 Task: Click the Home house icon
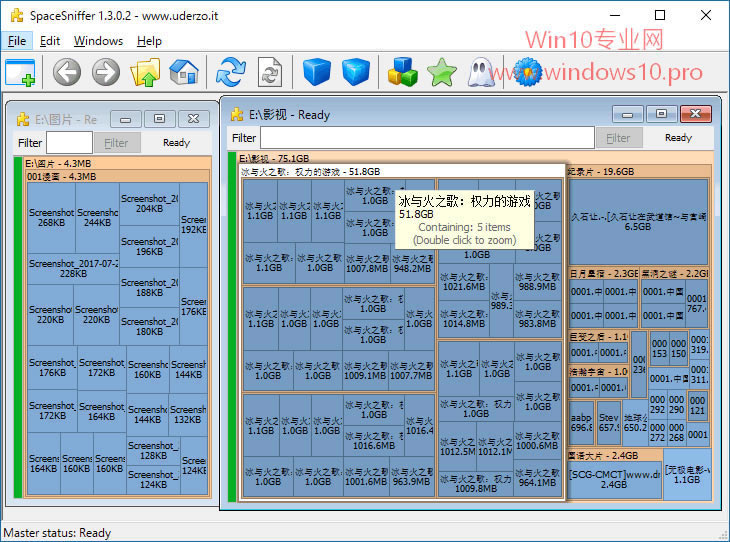tap(184, 72)
